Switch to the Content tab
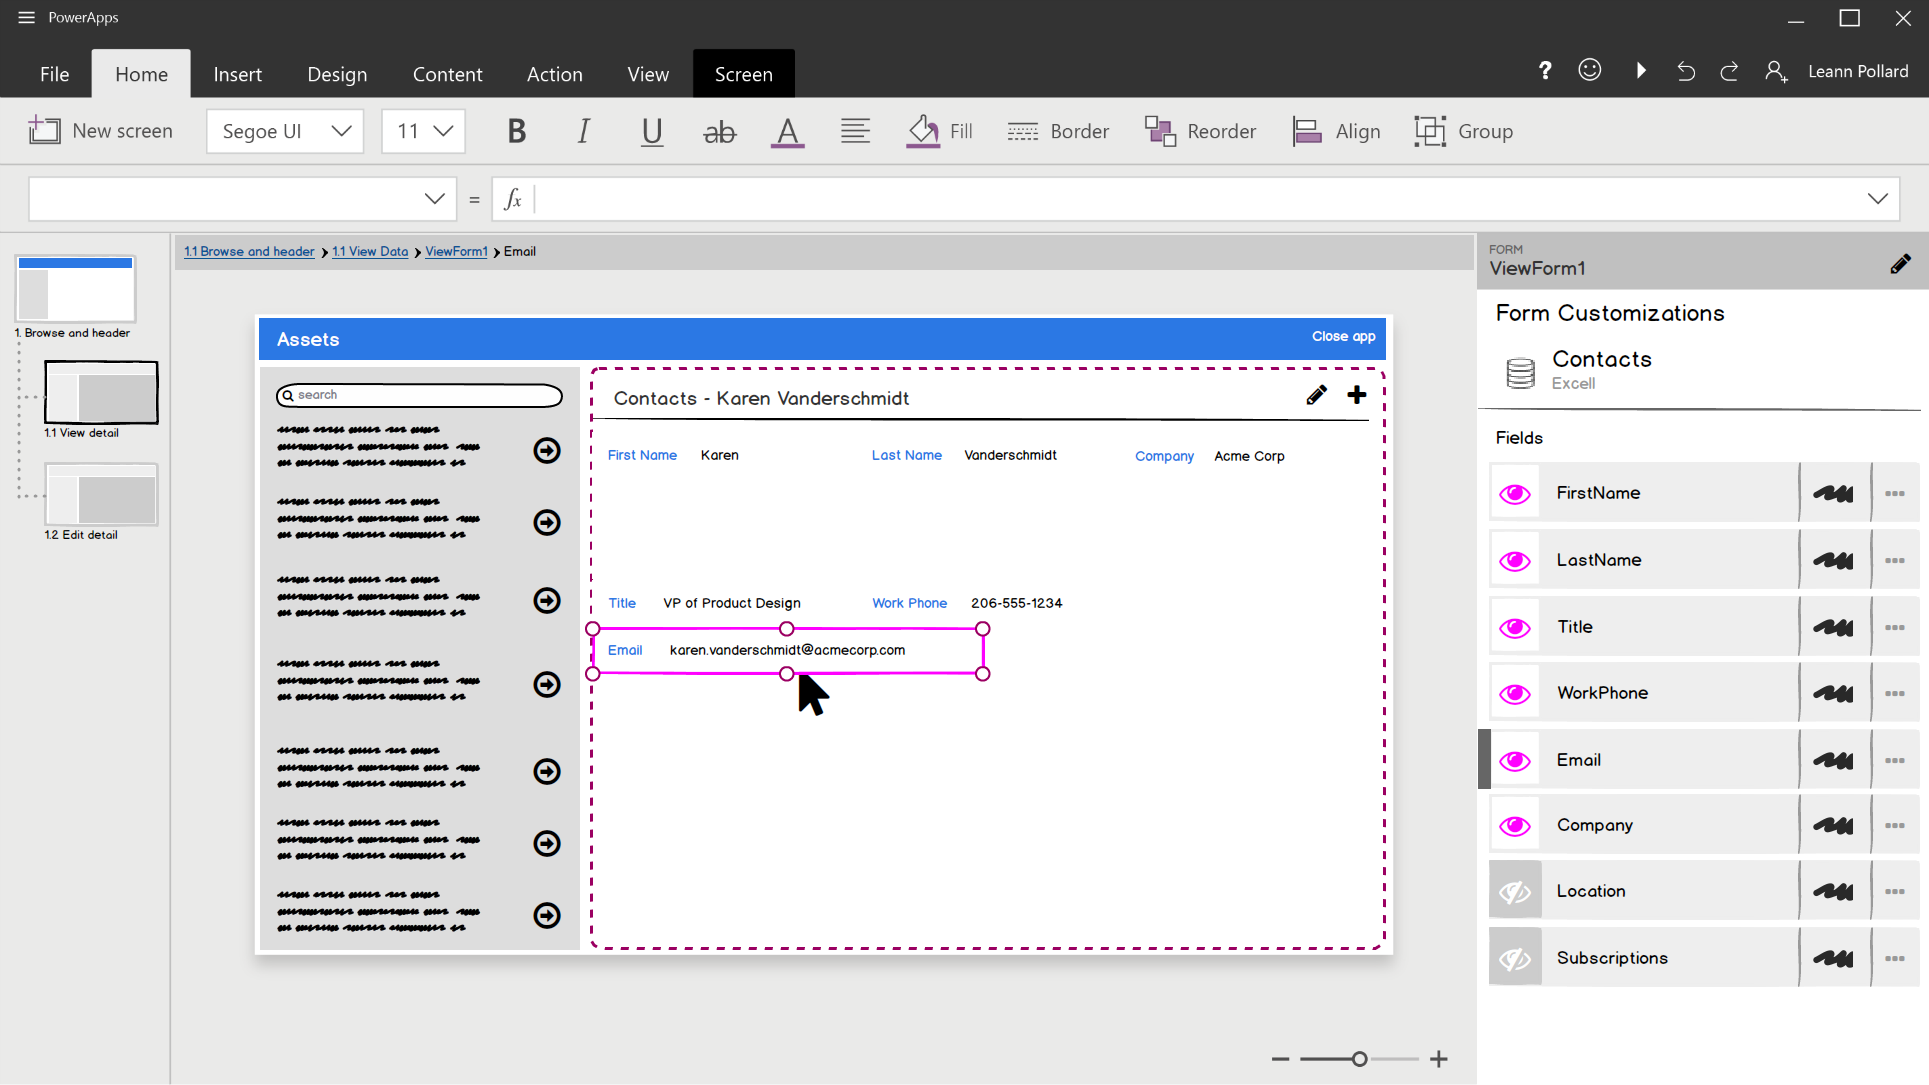 (447, 74)
